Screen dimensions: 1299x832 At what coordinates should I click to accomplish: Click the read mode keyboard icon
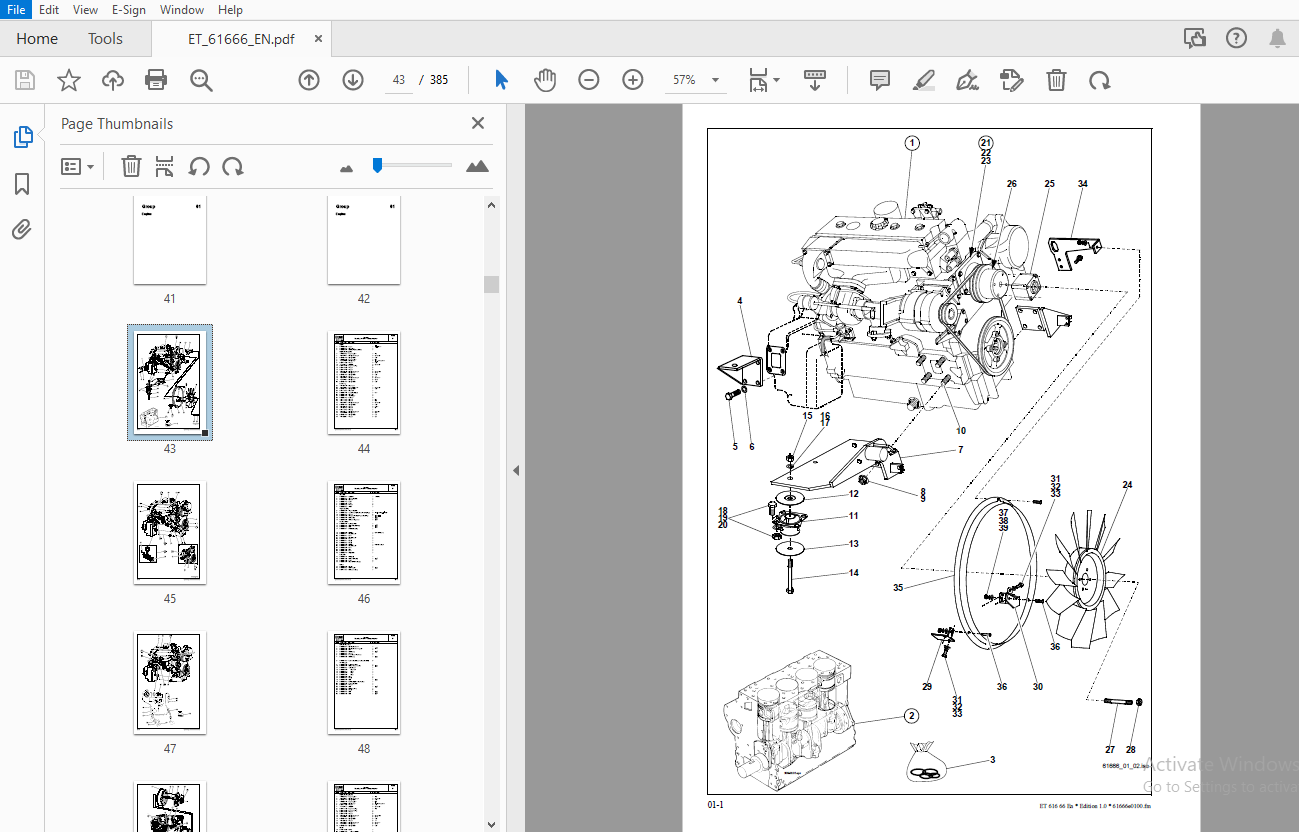pyautogui.click(x=815, y=80)
